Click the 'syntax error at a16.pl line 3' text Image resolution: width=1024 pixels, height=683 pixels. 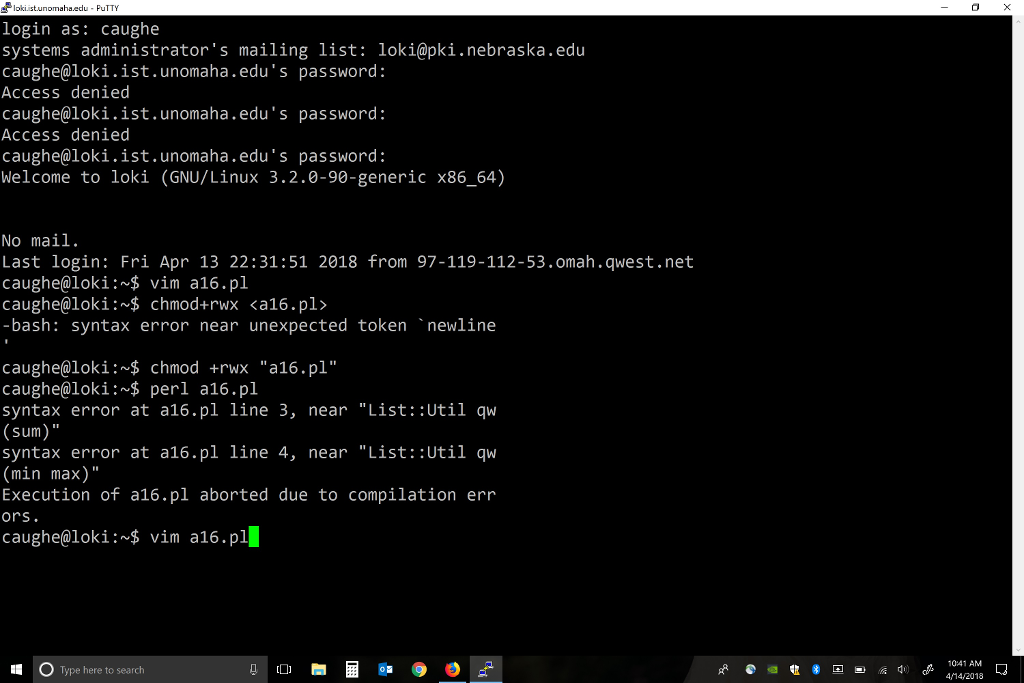249,410
